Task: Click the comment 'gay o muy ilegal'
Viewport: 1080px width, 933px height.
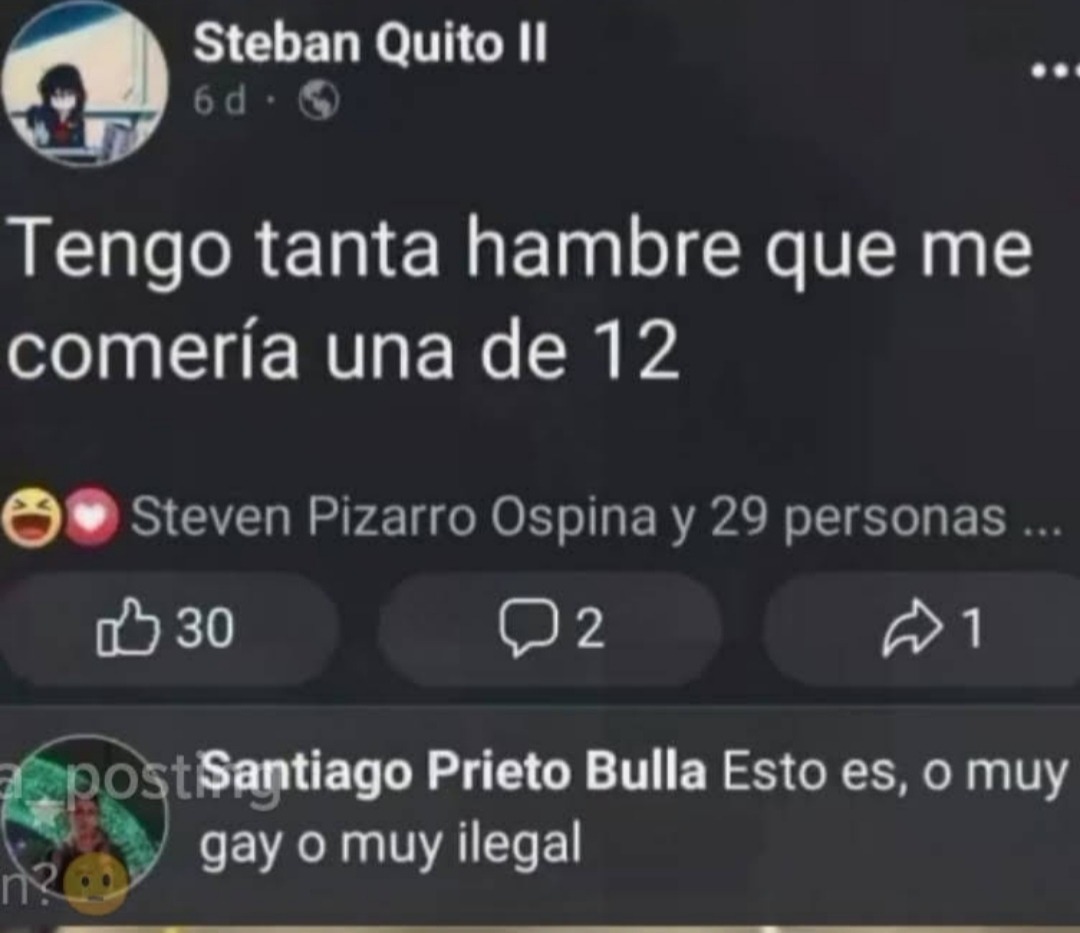Action: (391, 844)
